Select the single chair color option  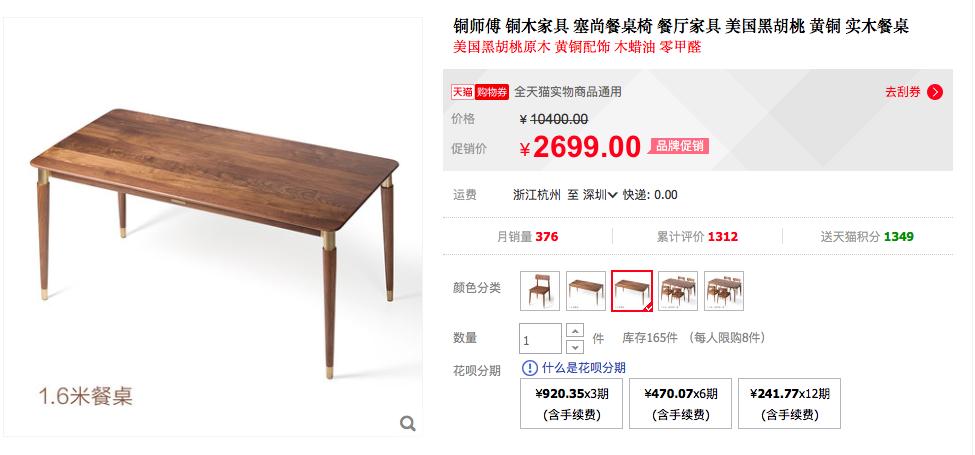coord(540,291)
